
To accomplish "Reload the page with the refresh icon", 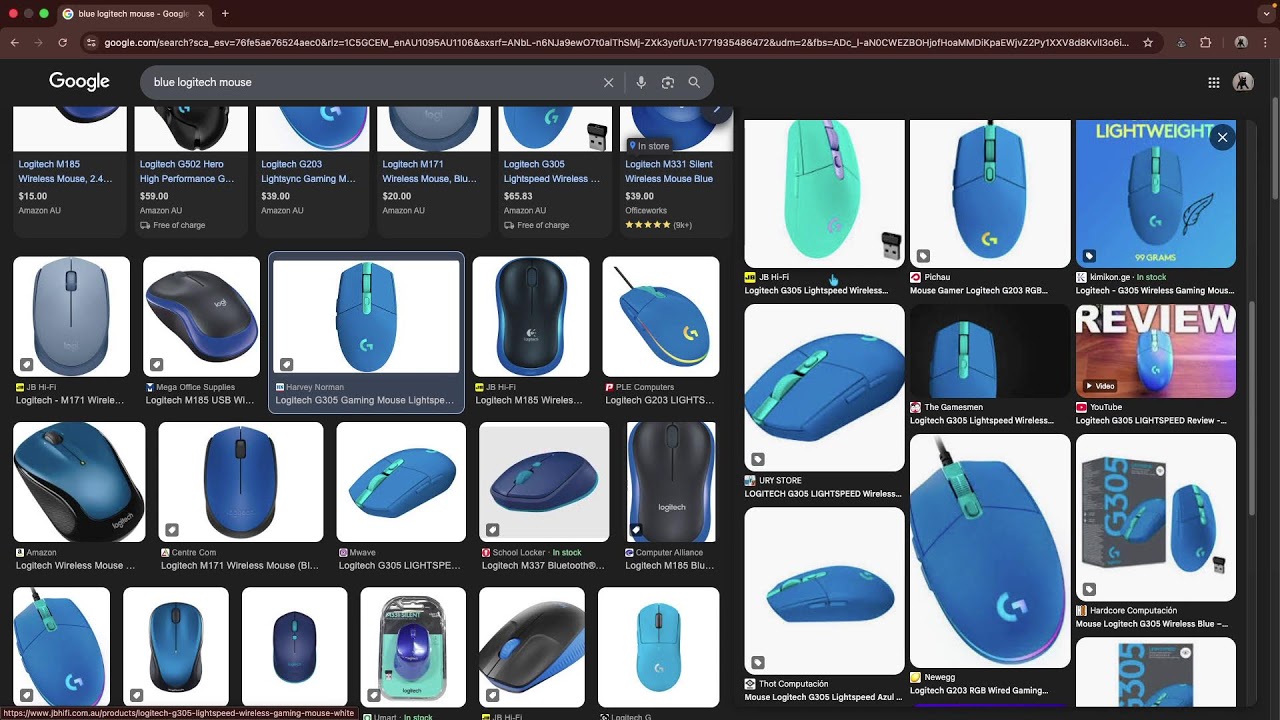I will 62,43.
